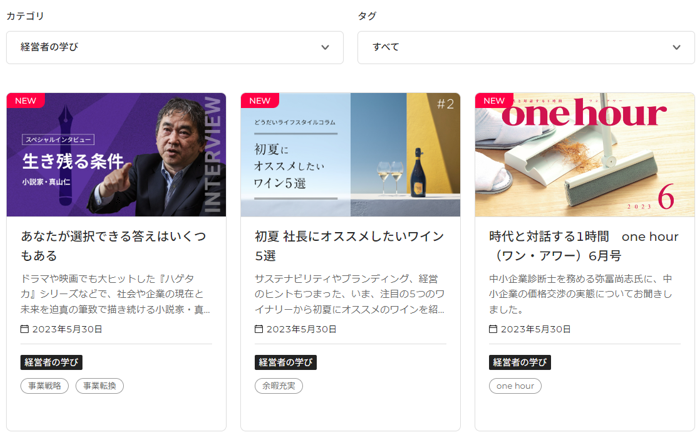Click the NEW badge on the one hour card
Viewport: 700px width, 437px height.
pyautogui.click(x=494, y=101)
